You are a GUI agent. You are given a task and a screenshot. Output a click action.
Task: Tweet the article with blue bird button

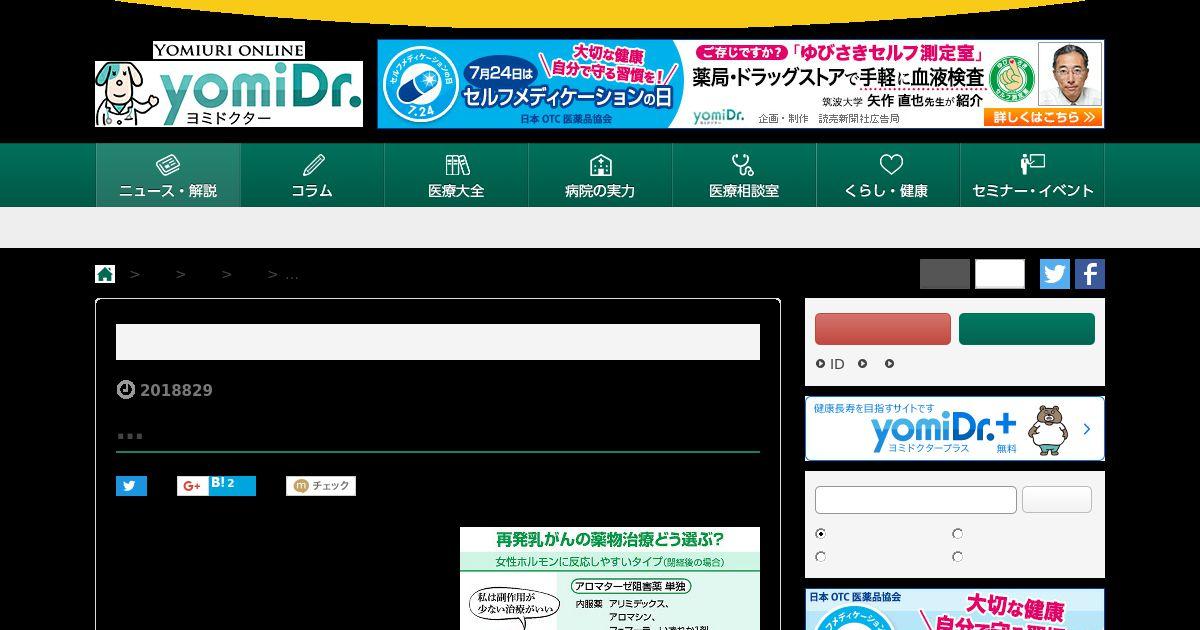point(131,486)
